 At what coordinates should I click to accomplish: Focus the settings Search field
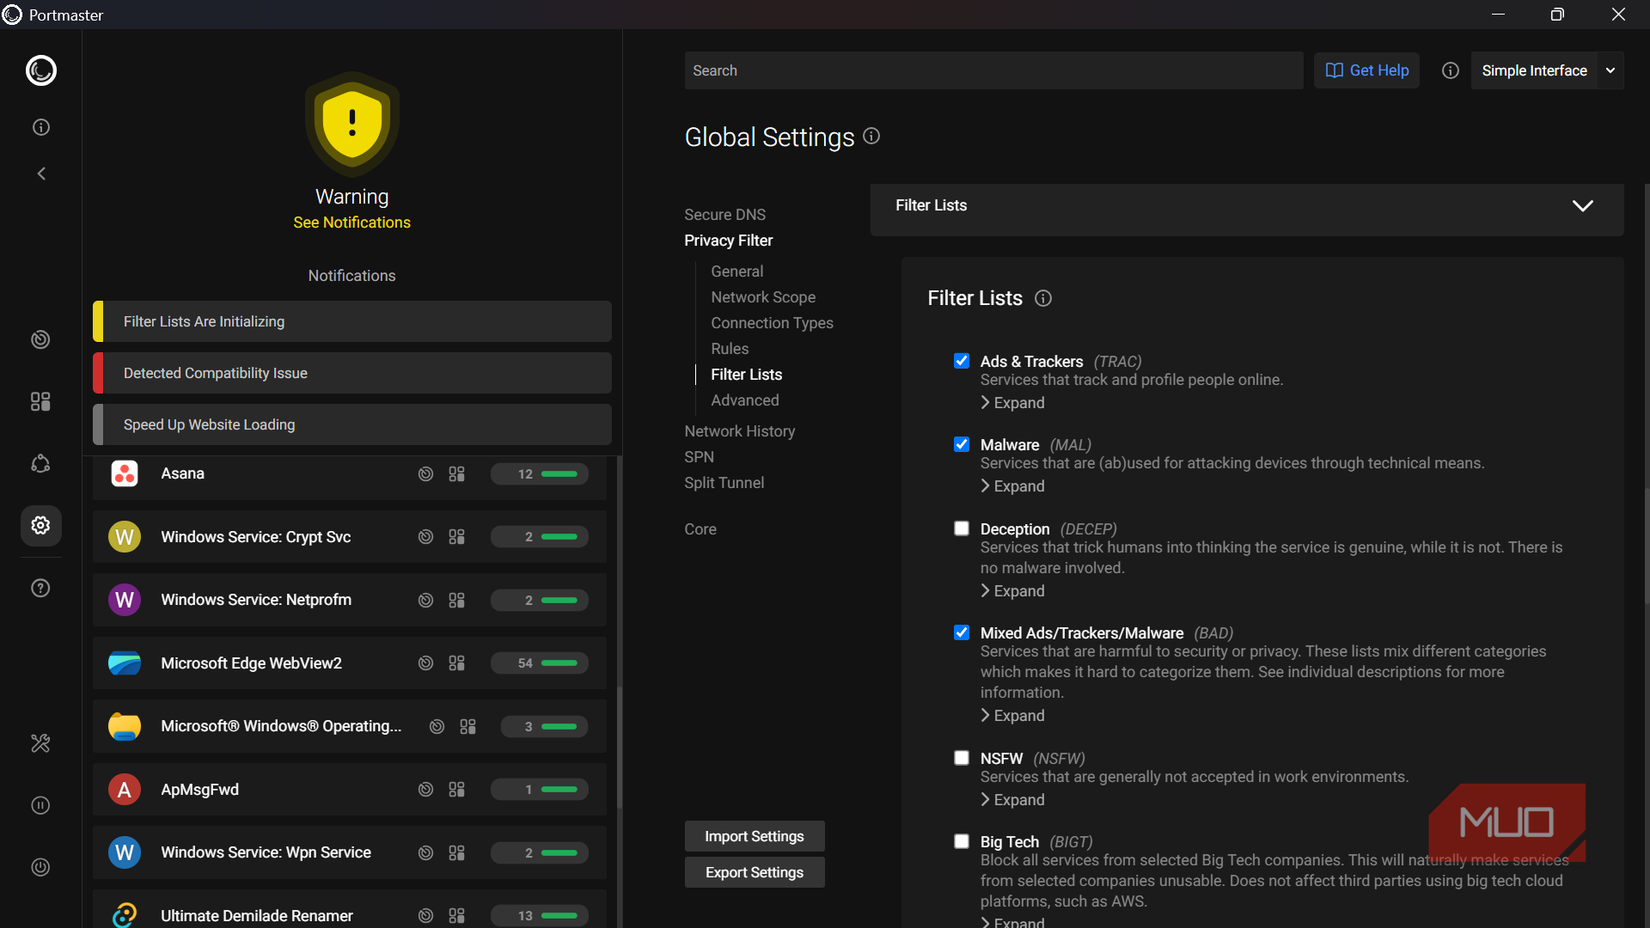(x=993, y=70)
